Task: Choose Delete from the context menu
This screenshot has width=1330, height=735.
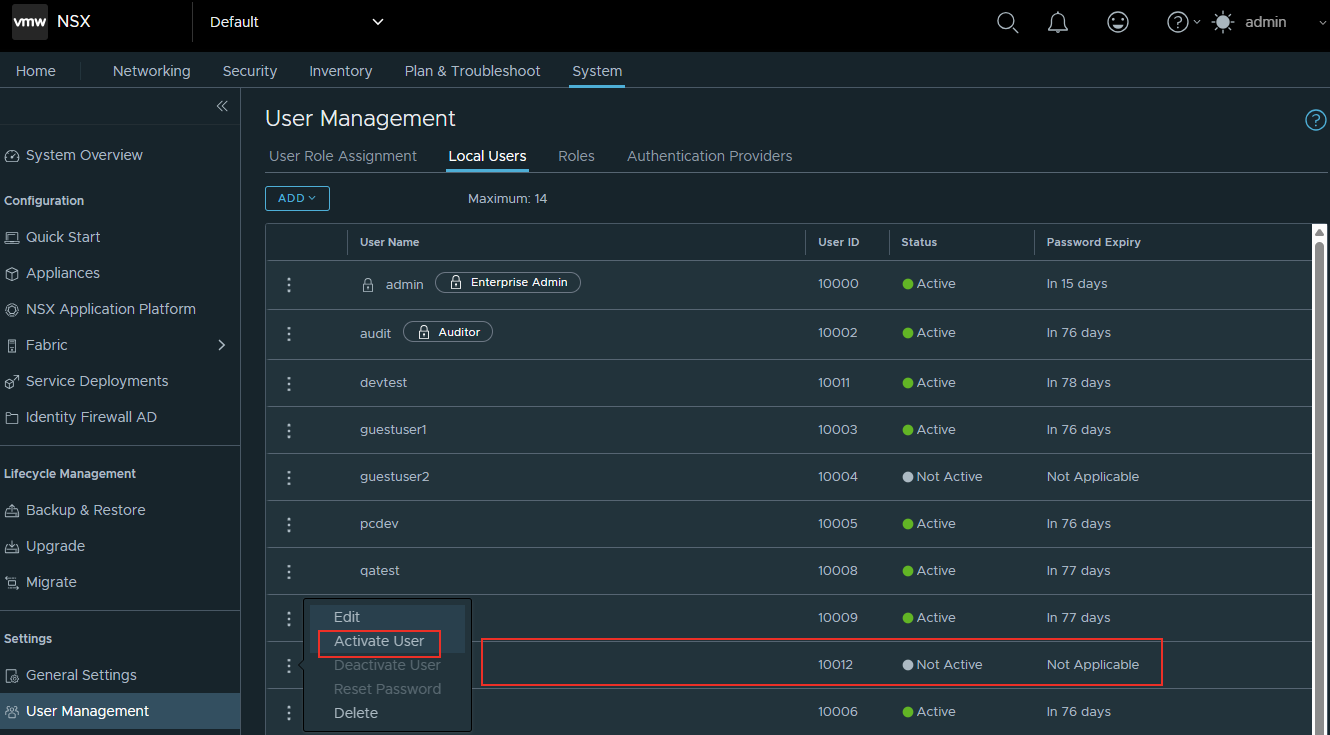Action: click(x=356, y=713)
